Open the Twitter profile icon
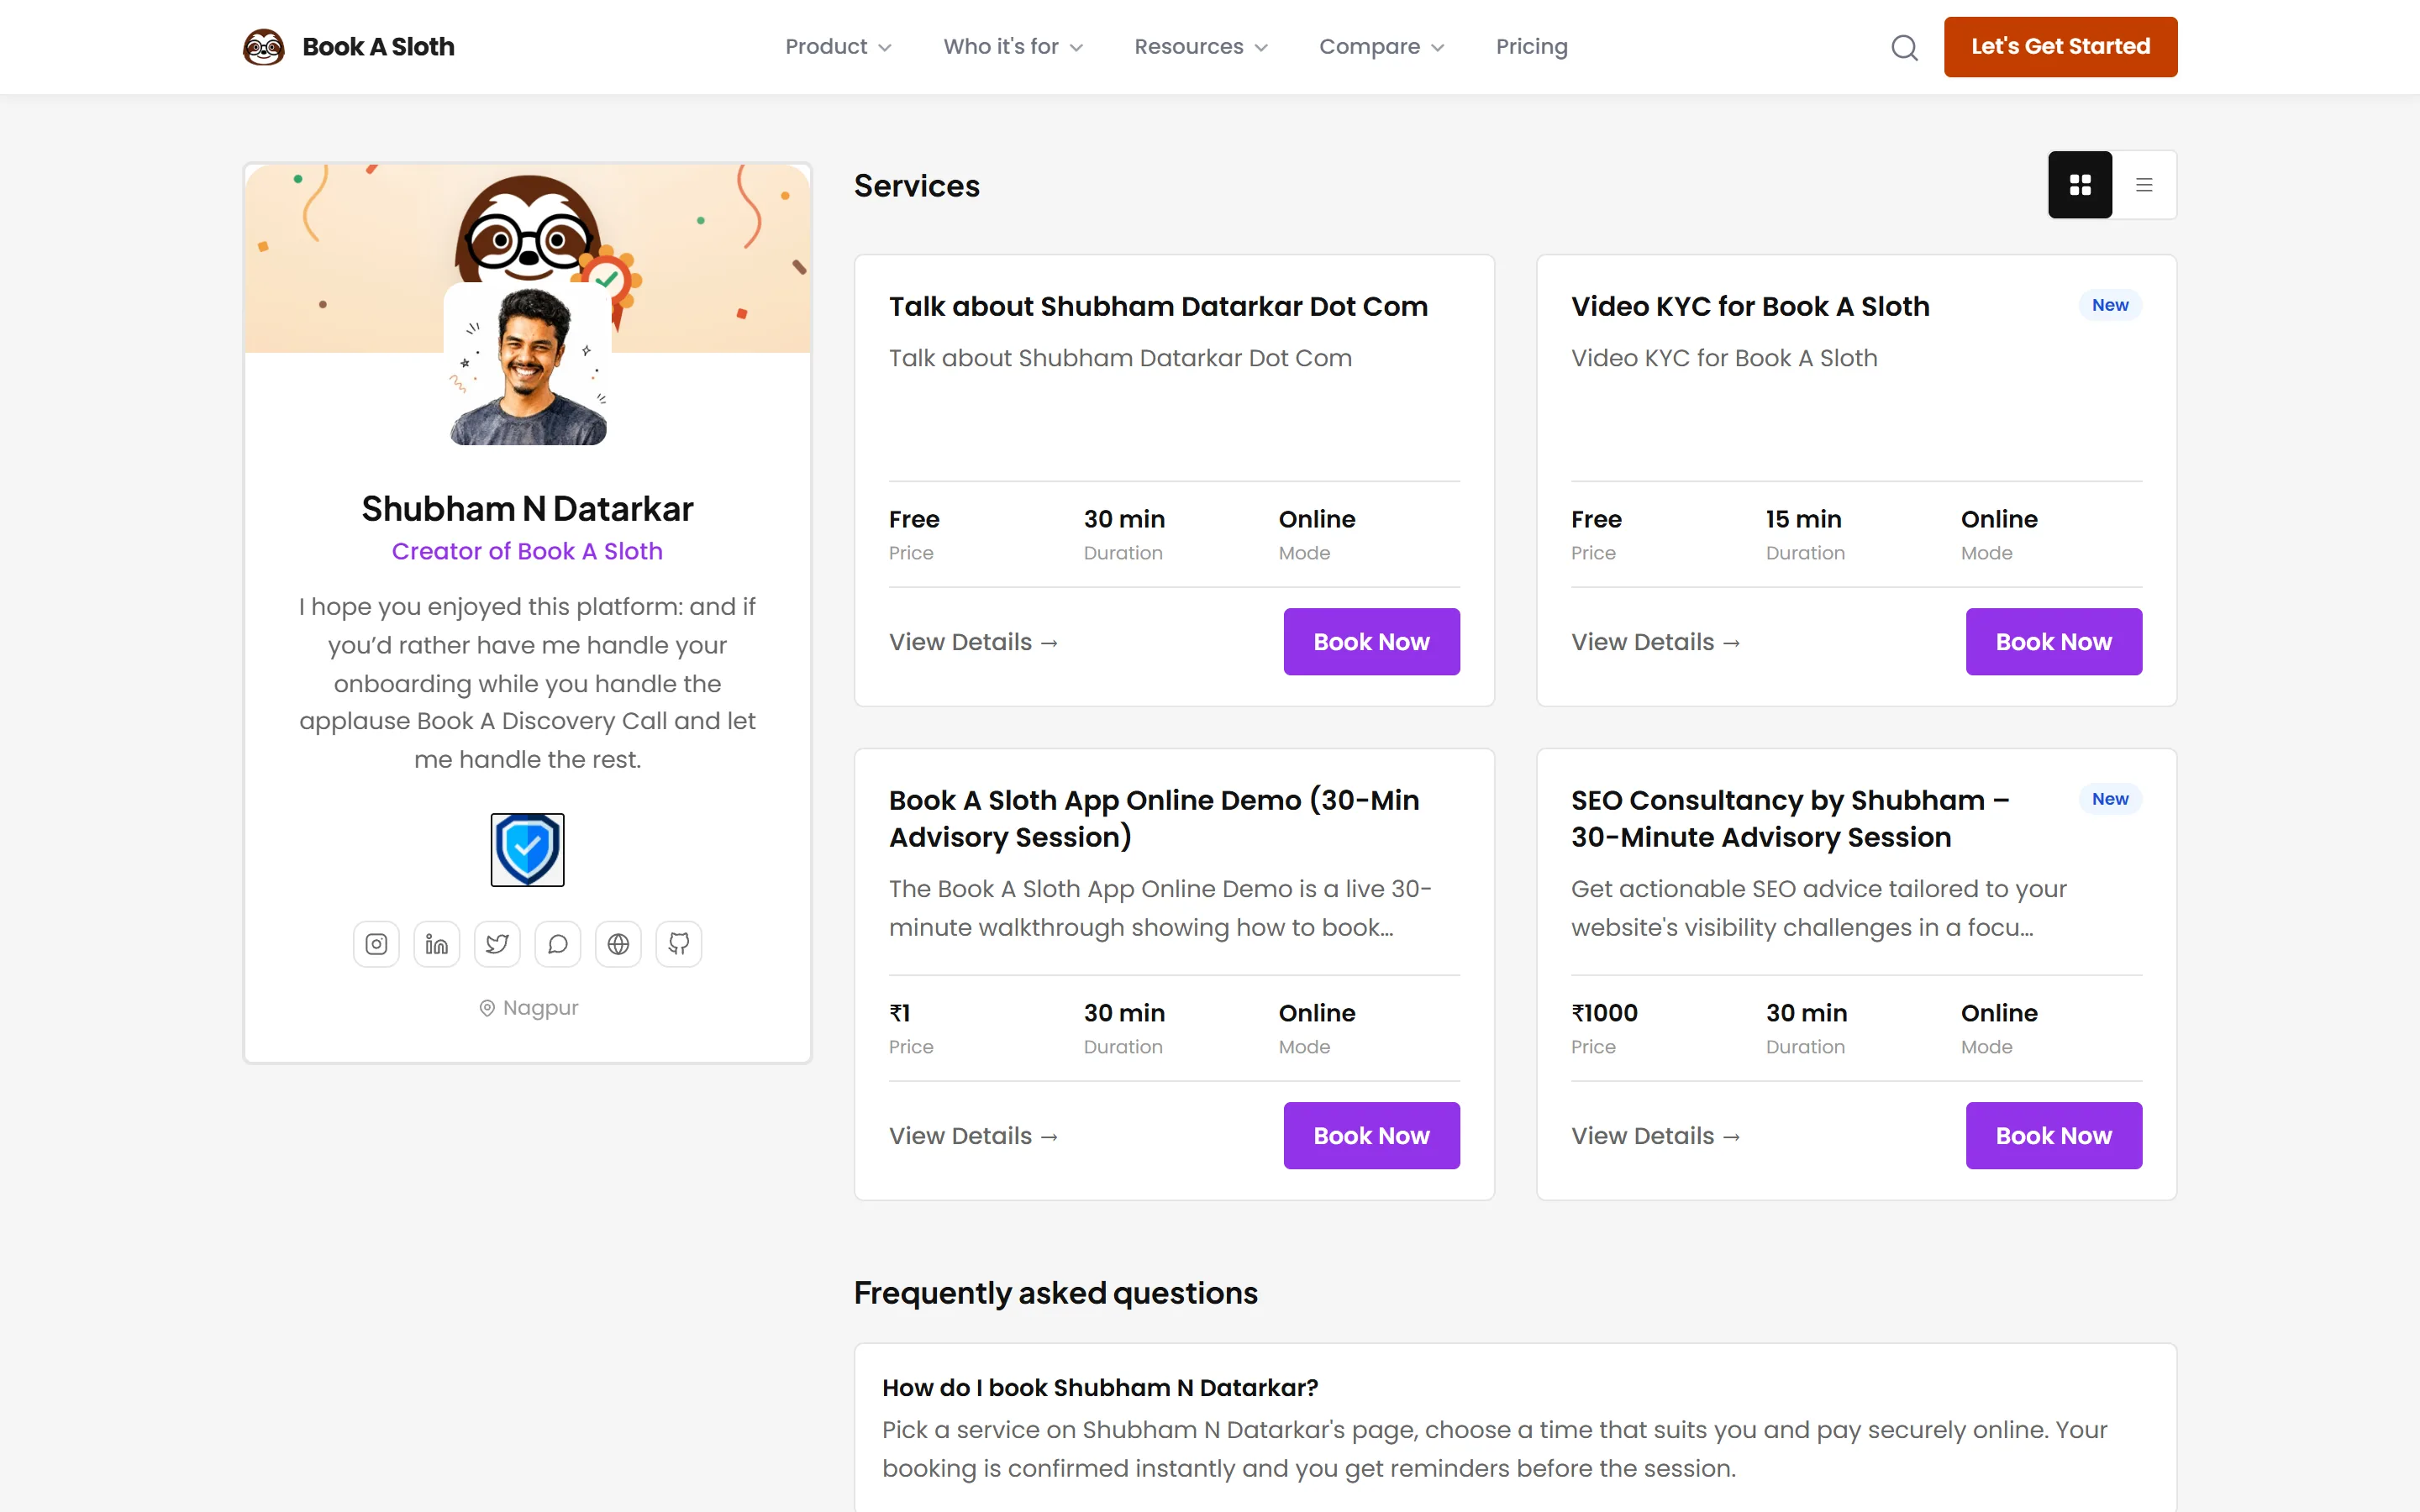2420x1512 pixels. [x=497, y=944]
